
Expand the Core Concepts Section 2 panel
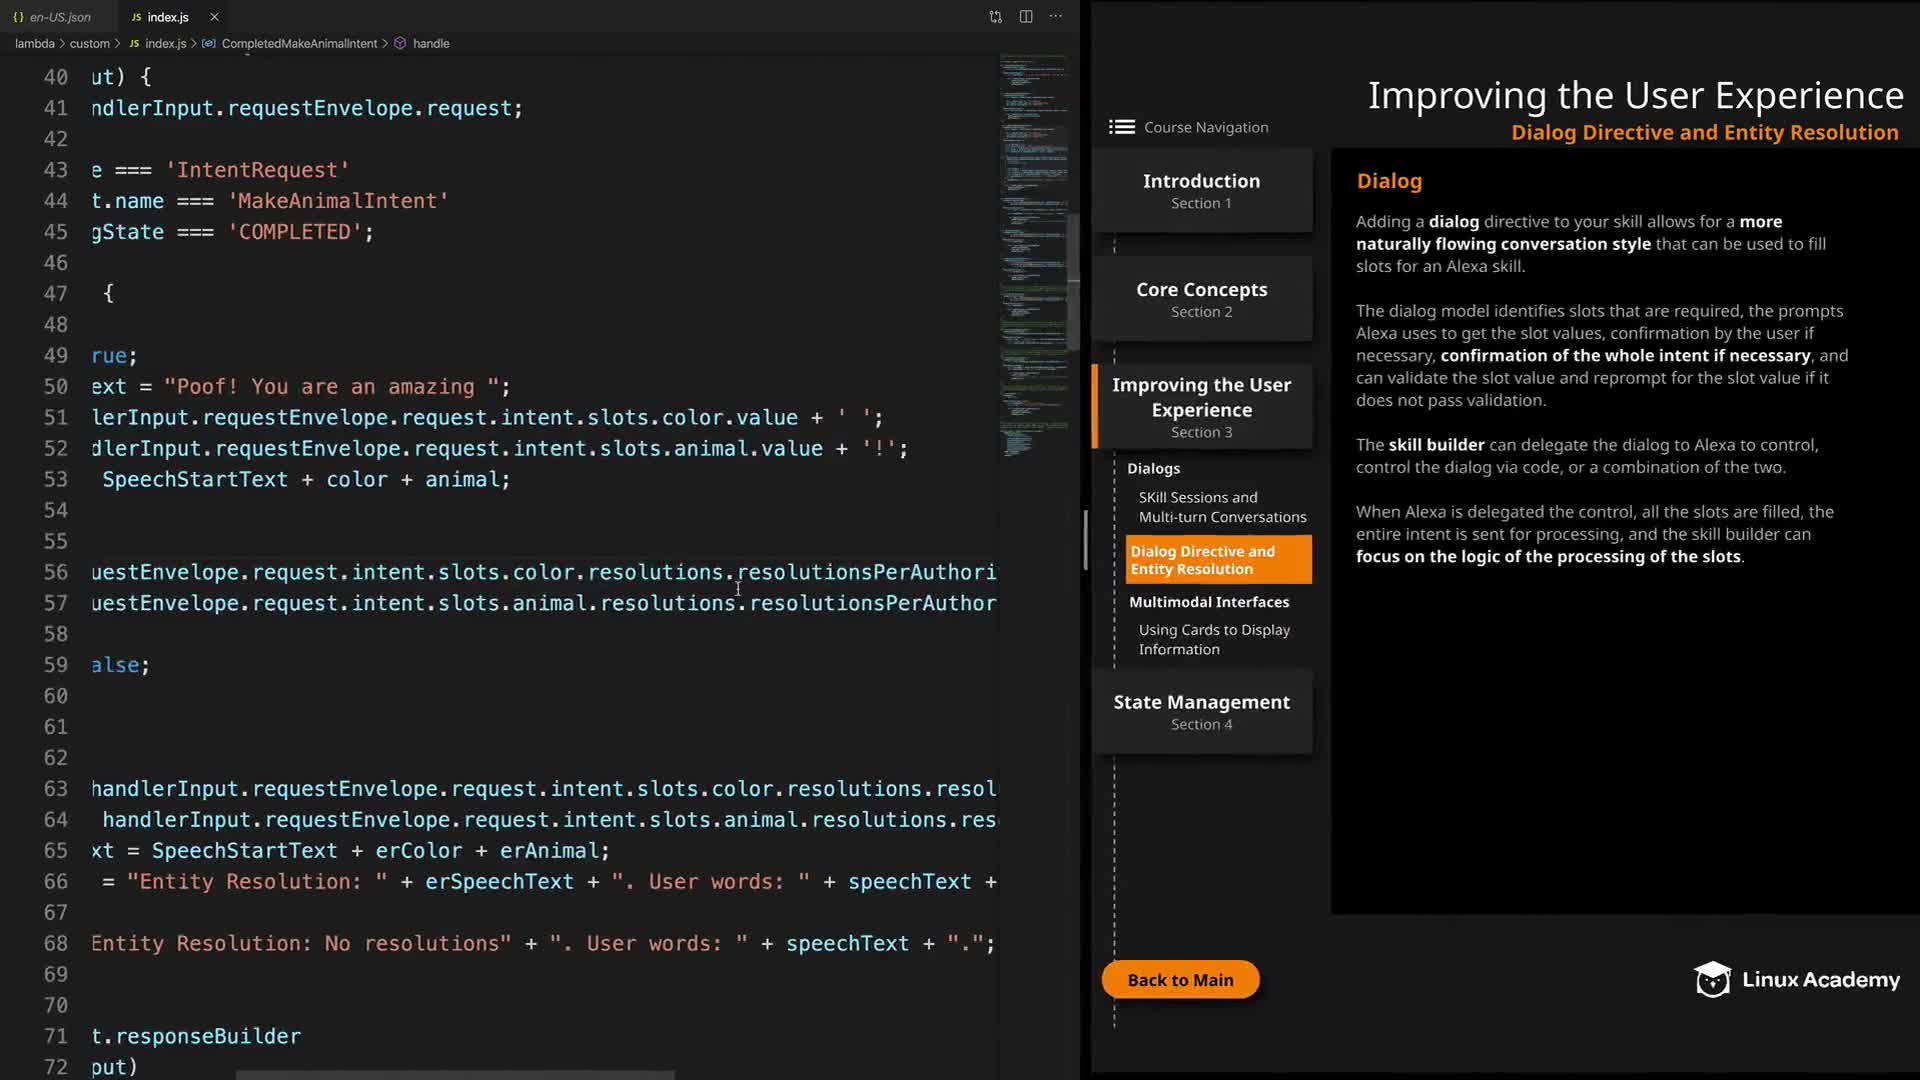[1201, 299]
